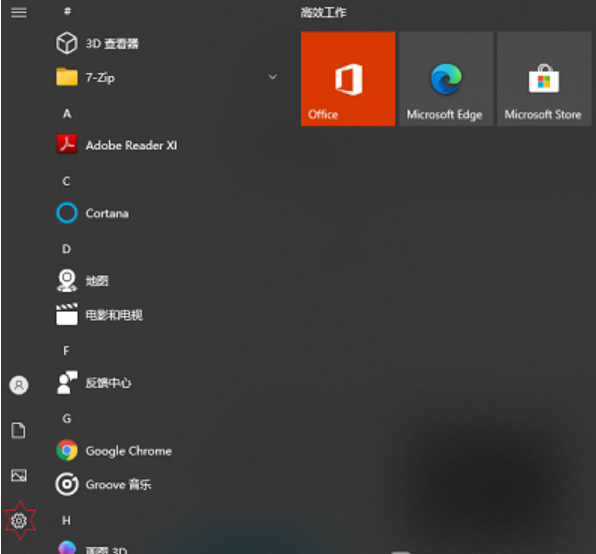Open the Pictures sidebar icon

(19, 475)
